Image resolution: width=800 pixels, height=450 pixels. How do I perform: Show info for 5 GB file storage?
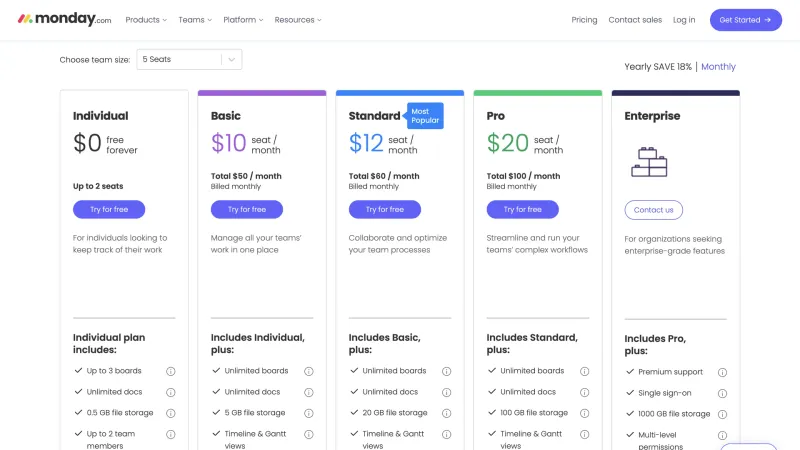pyautogui.click(x=309, y=413)
